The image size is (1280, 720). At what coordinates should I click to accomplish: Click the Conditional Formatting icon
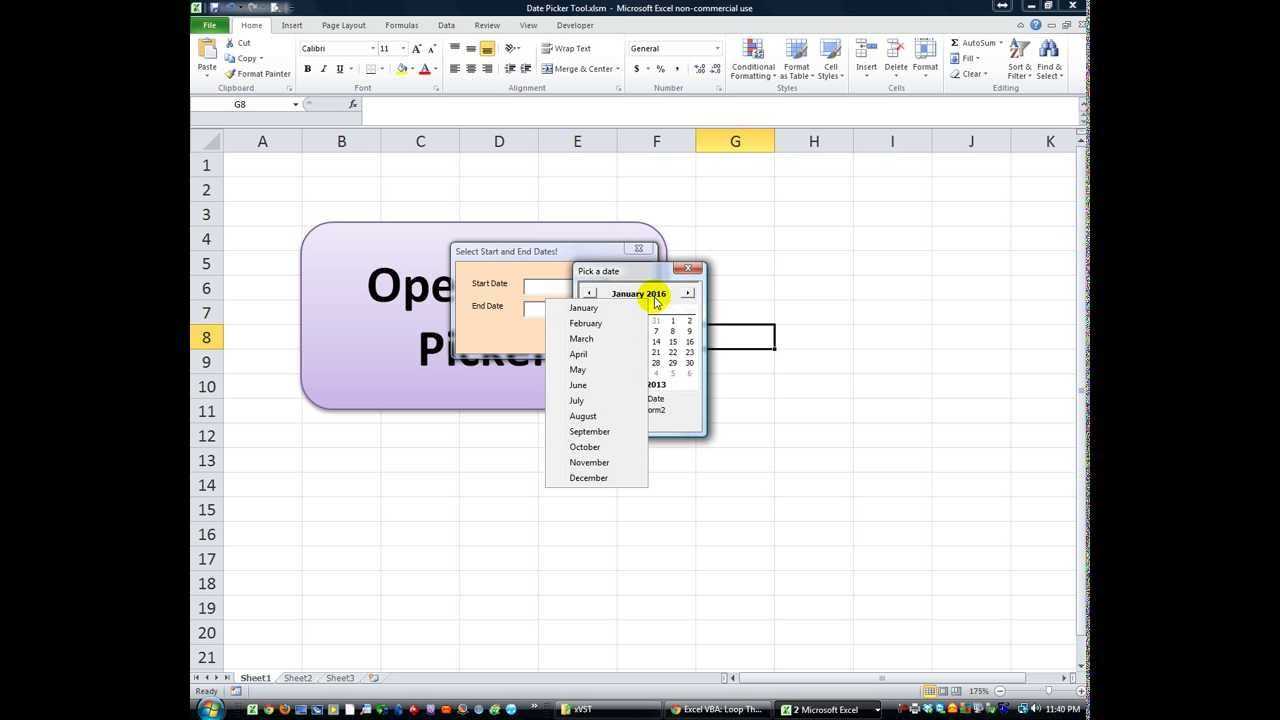(753, 50)
